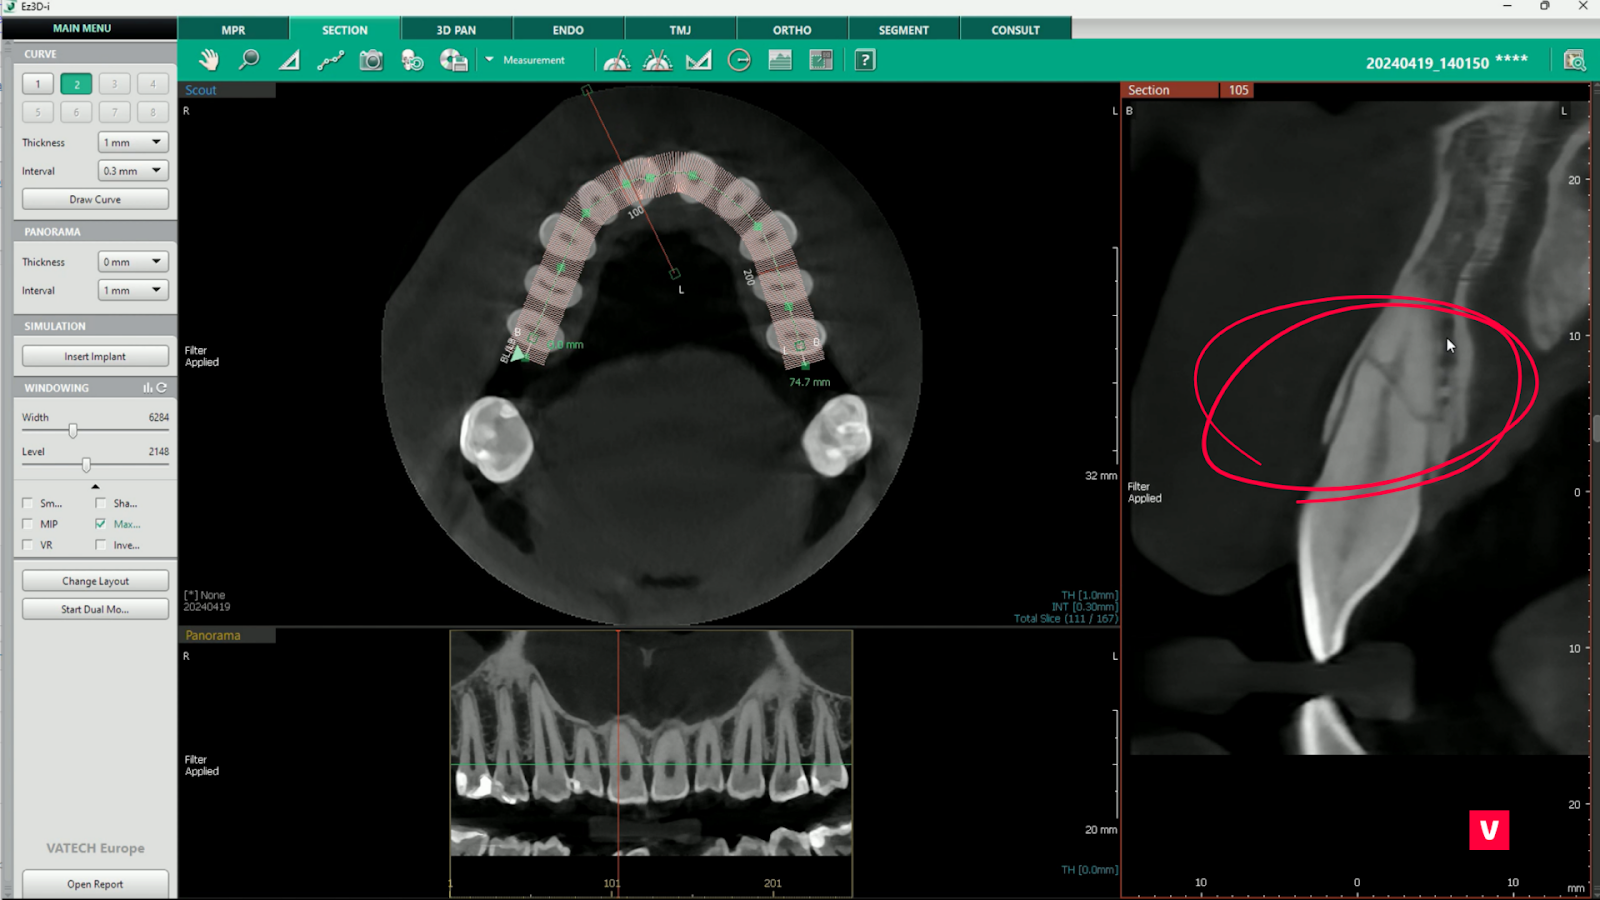Enable the MIP checkbox
1600x900 pixels.
pyautogui.click(x=28, y=524)
